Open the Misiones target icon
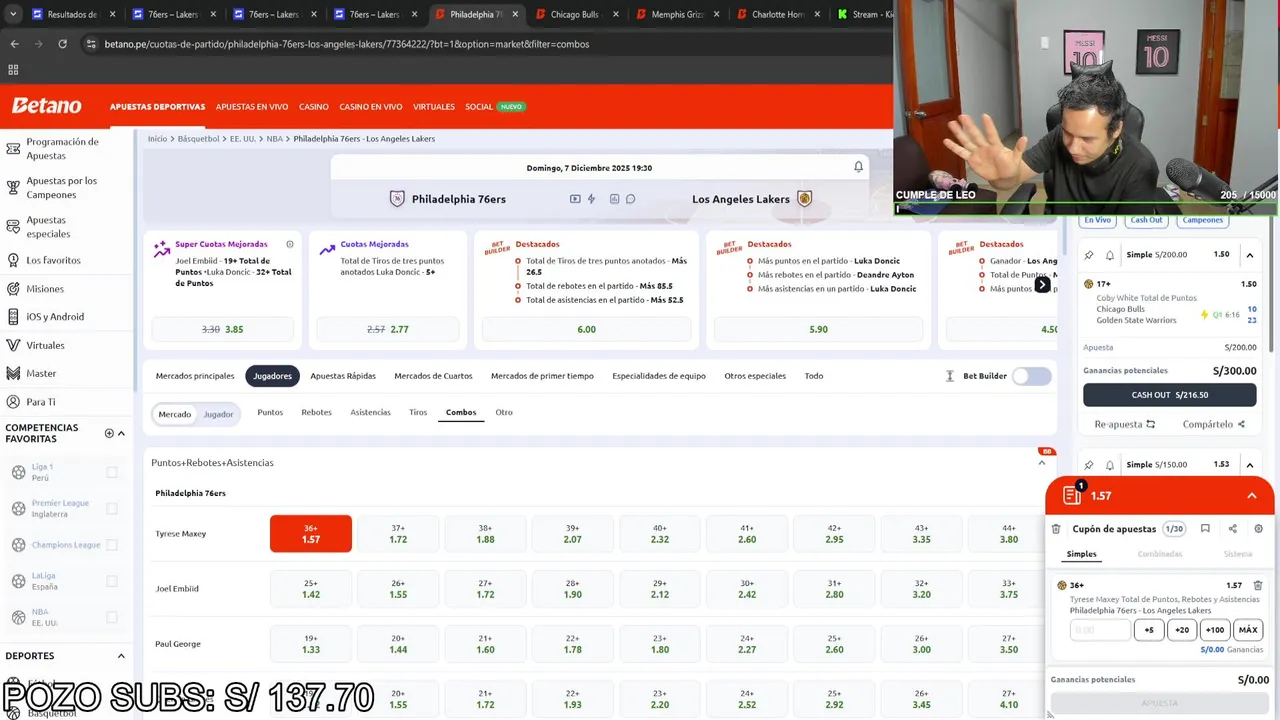This screenshot has width=1280, height=720. [x=13, y=288]
